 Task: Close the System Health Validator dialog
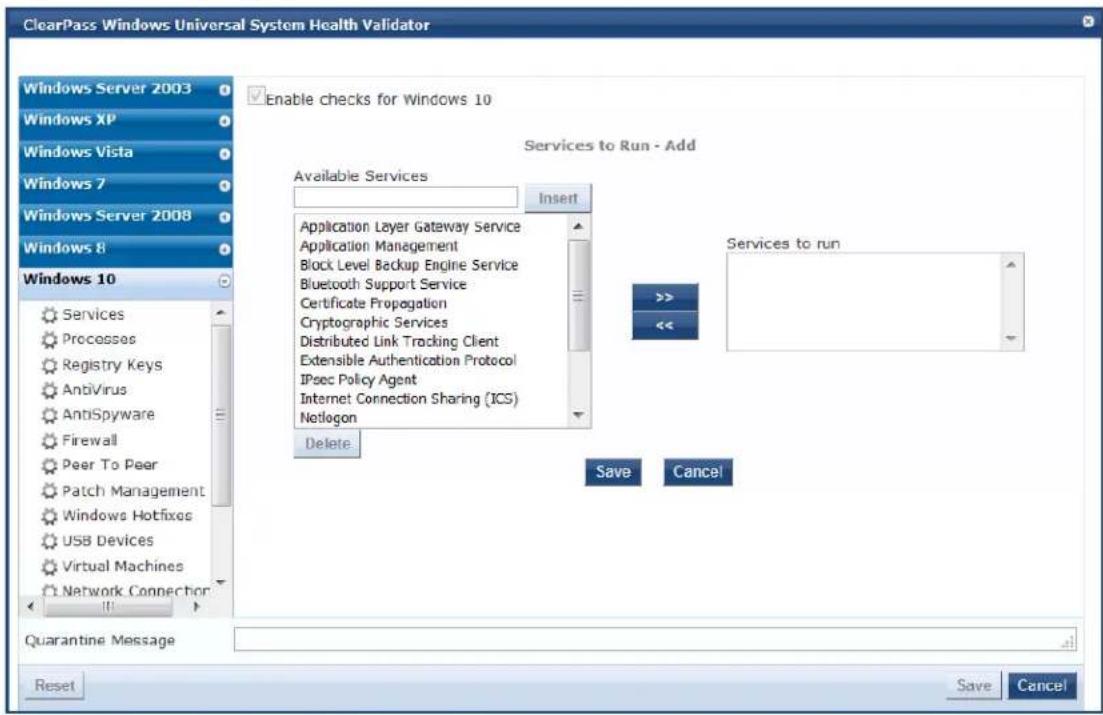(1088, 22)
